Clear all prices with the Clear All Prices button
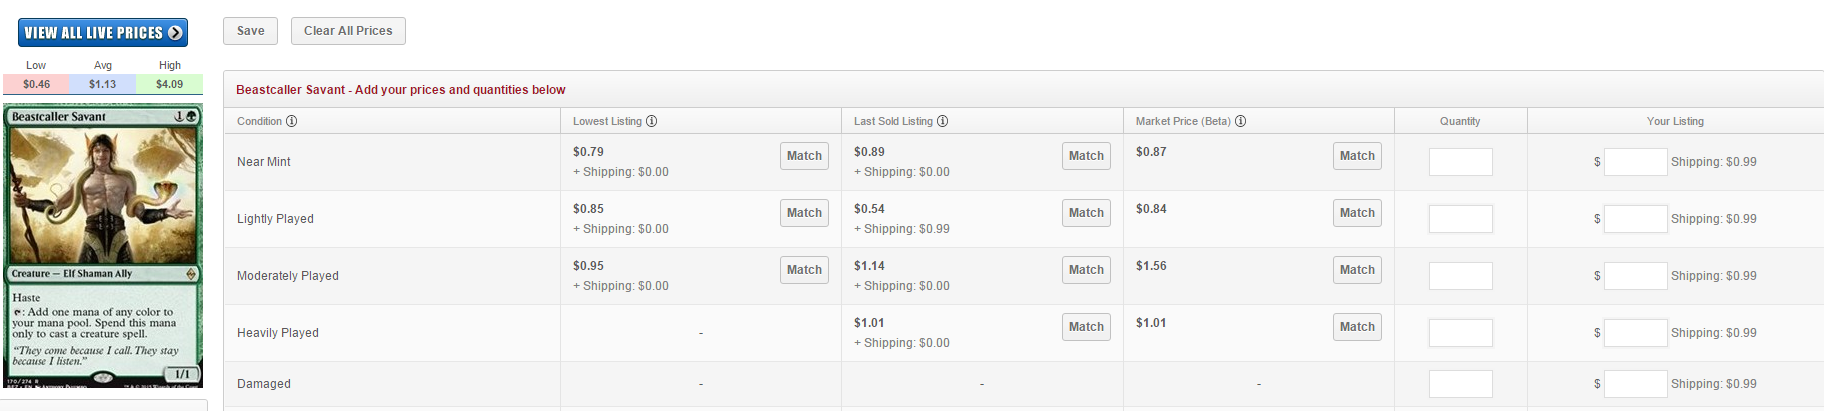 pos(348,31)
